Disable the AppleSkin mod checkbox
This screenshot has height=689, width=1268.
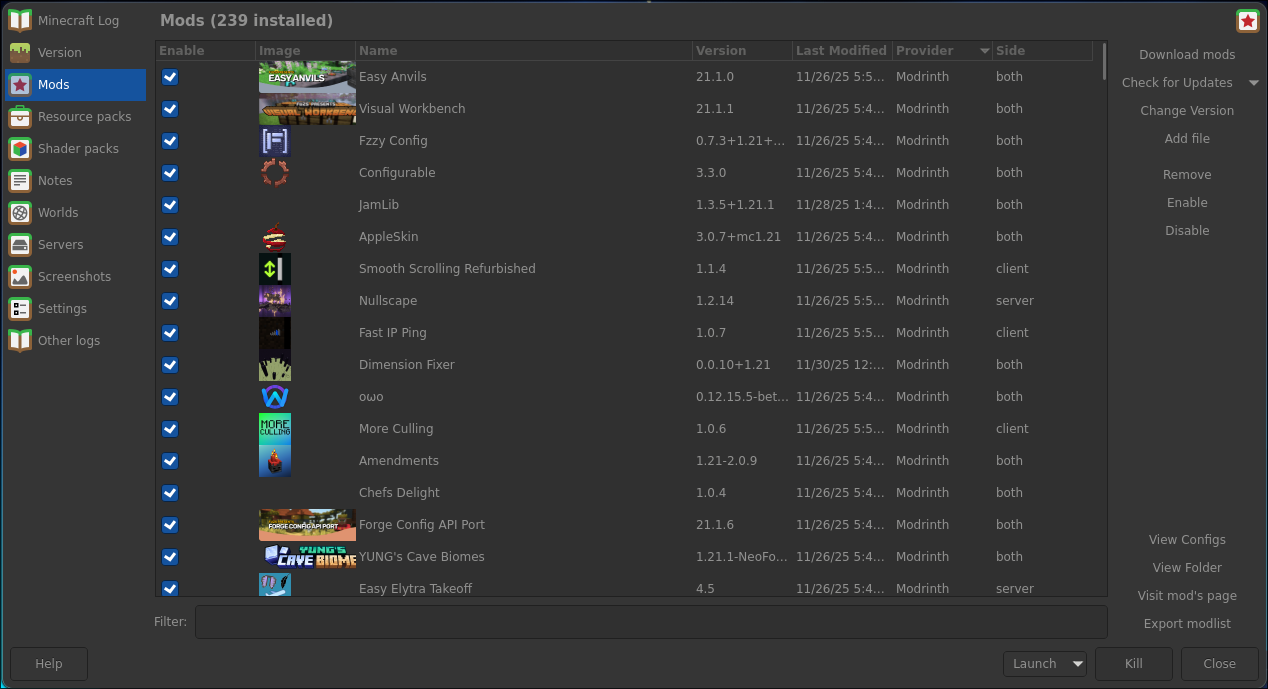point(170,237)
